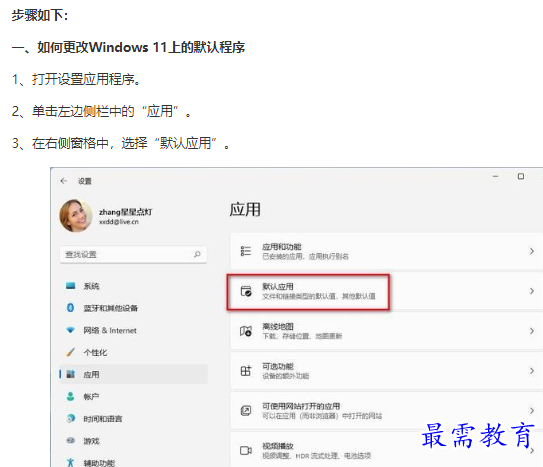This screenshot has height=467, width=543.
Task: Minimize the Settings window
Action: coord(496,176)
